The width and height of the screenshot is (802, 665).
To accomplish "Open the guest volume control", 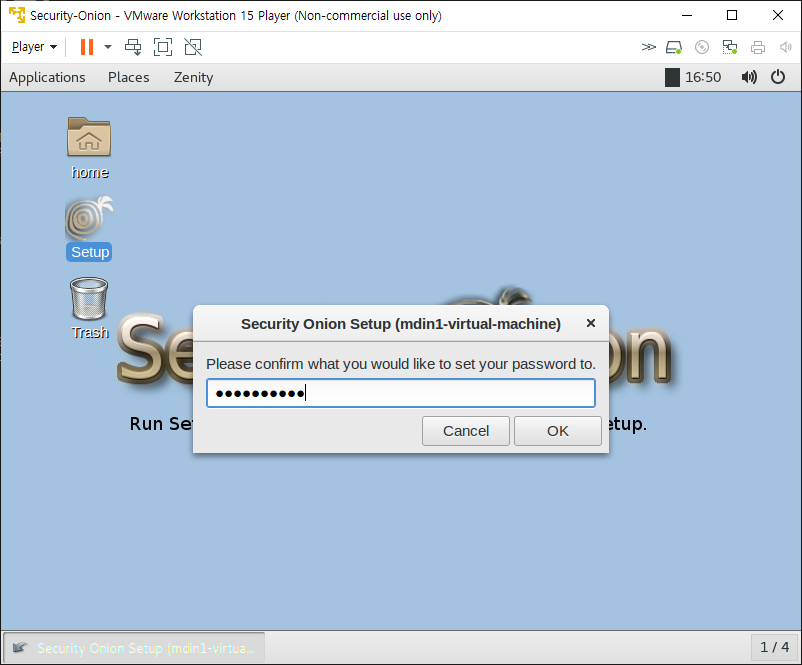I will pyautogui.click(x=749, y=77).
